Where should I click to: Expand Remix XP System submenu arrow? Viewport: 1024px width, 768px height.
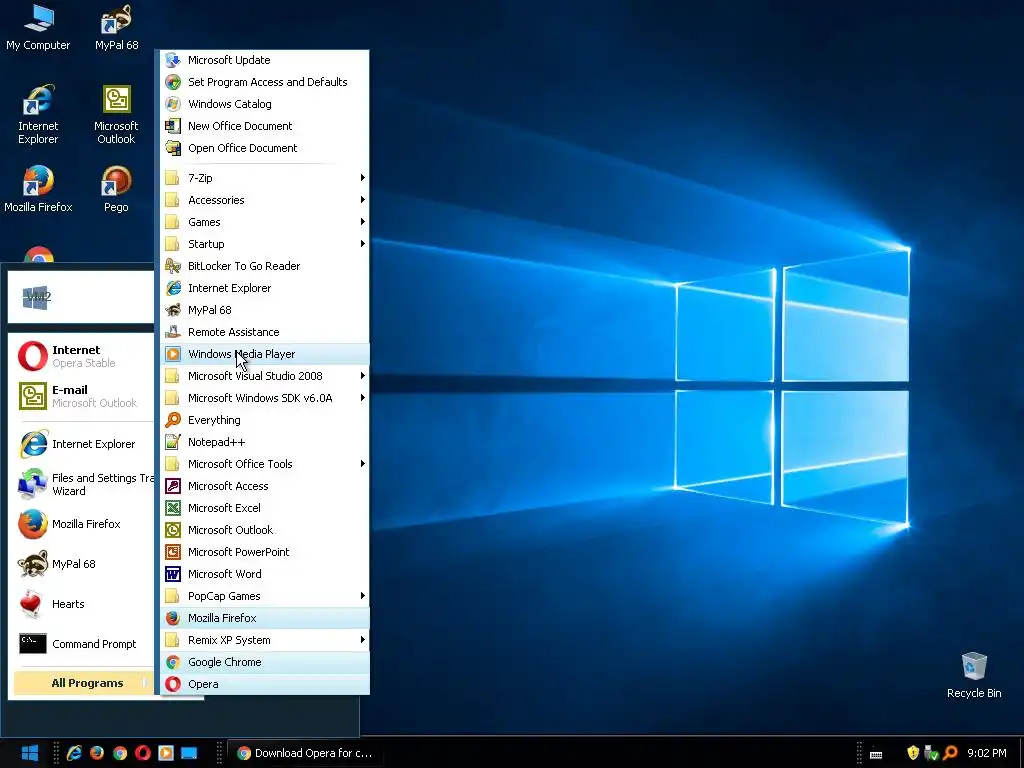click(x=362, y=640)
